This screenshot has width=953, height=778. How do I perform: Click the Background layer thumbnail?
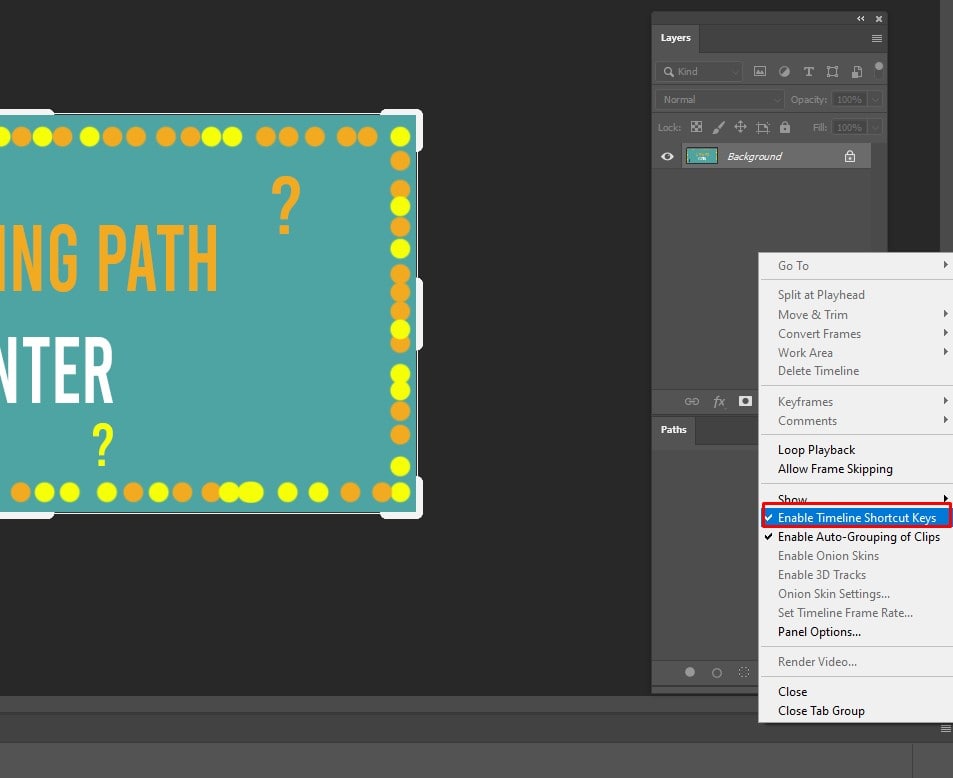(x=701, y=156)
